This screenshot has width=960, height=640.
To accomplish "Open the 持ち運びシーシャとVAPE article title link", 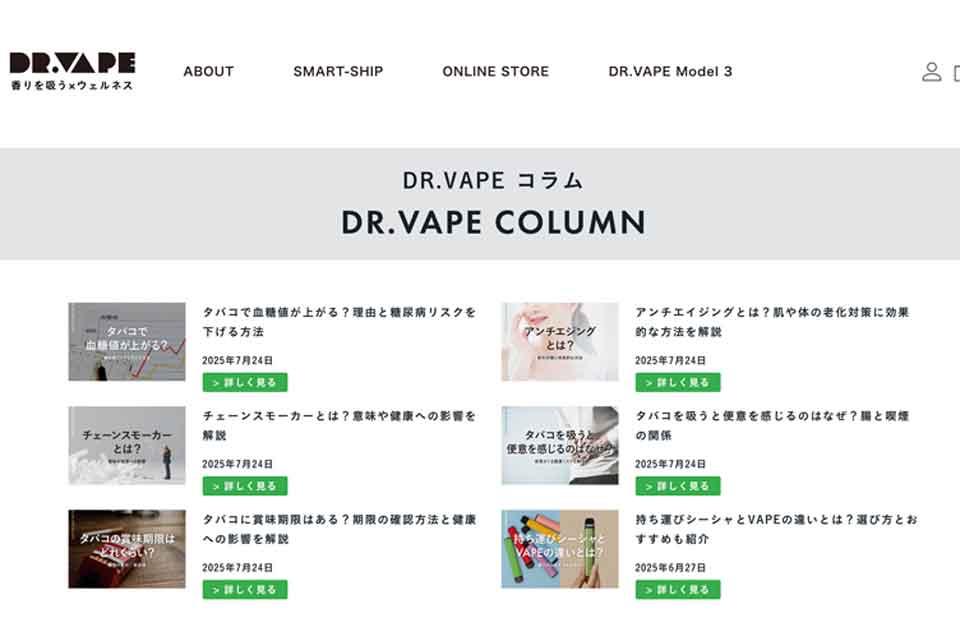I will pyautogui.click(x=776, y=529).
